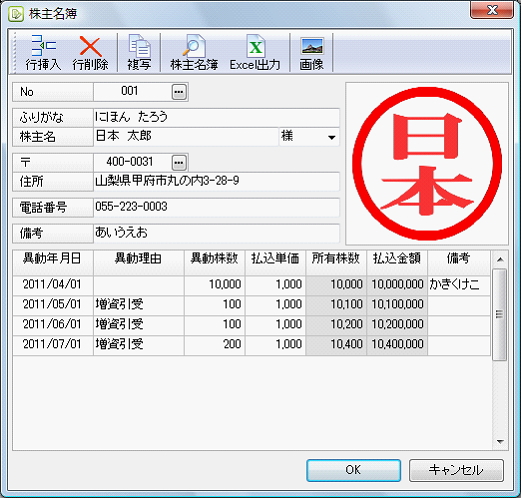Select the かきくけこ remarks cell
The image size is (521, 498).
point(459,284)
